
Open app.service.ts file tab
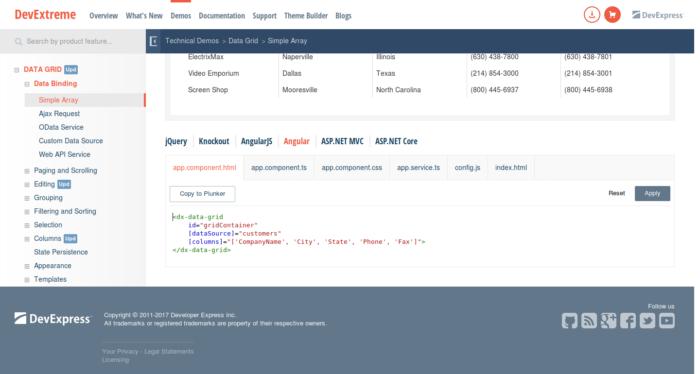418,168
